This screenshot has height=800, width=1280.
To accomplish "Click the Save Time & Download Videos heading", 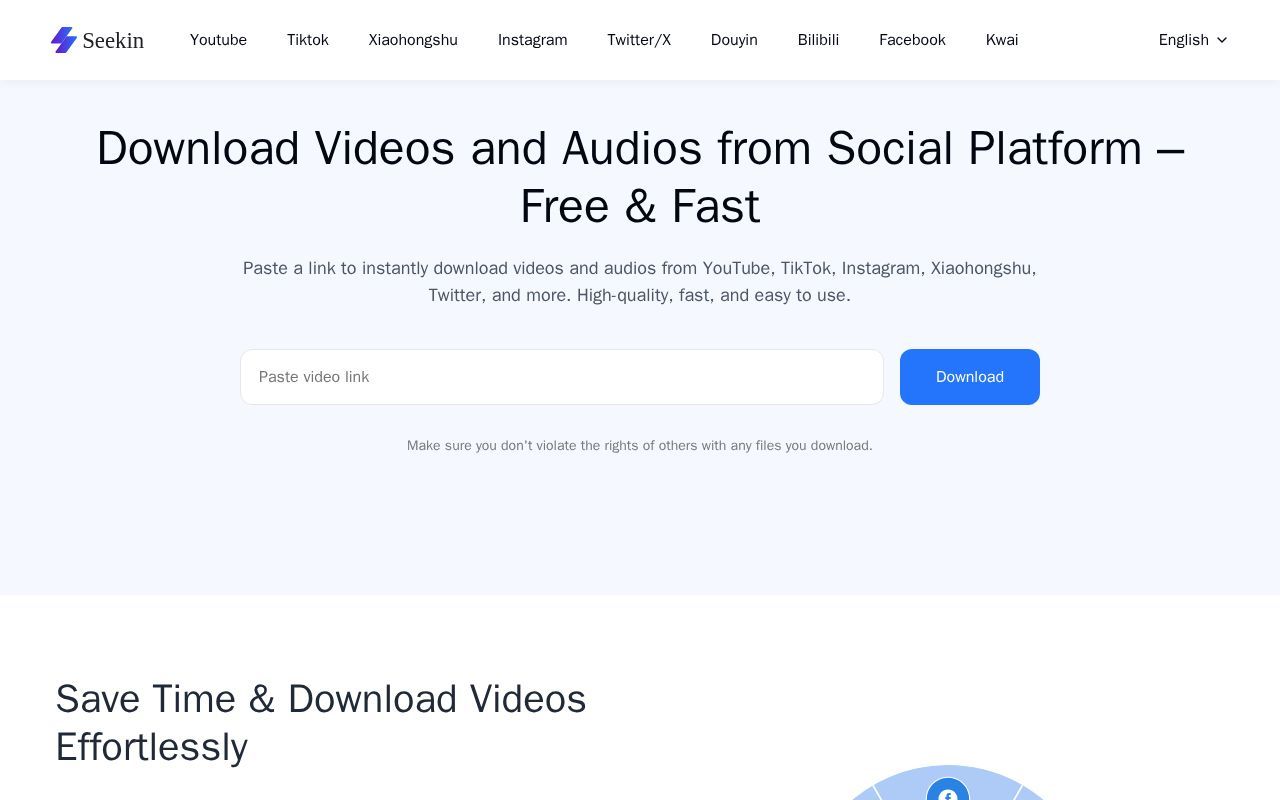I will [x=321, y=723].
